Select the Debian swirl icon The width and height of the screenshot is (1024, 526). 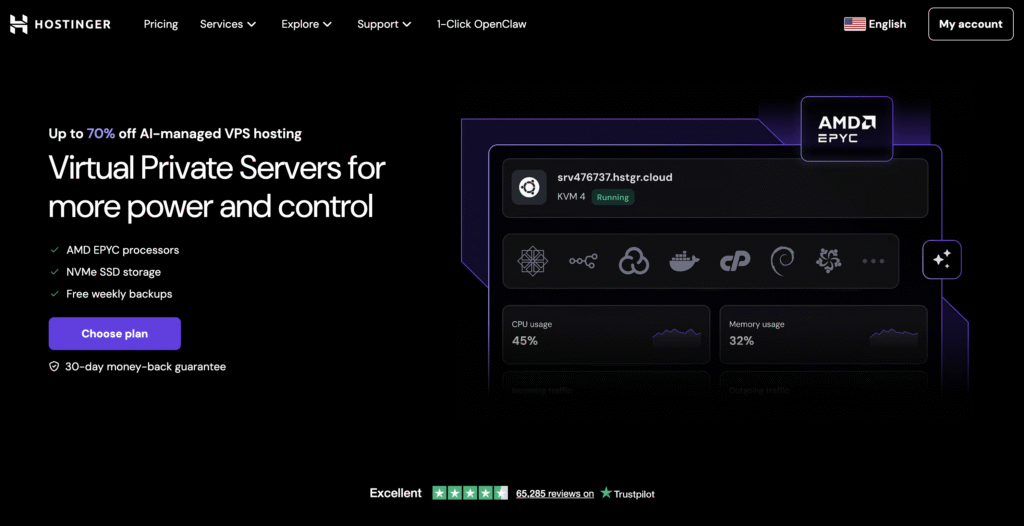click(782, 261)
